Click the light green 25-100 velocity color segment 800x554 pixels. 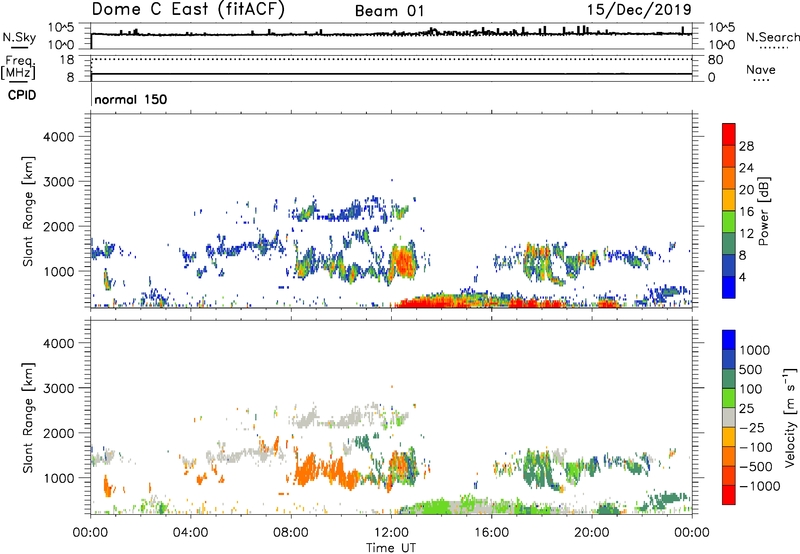729,398
